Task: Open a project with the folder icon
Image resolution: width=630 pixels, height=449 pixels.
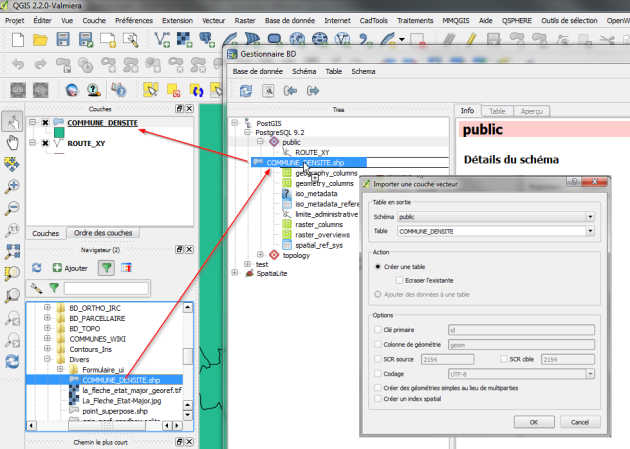Action: coord(40,40)
